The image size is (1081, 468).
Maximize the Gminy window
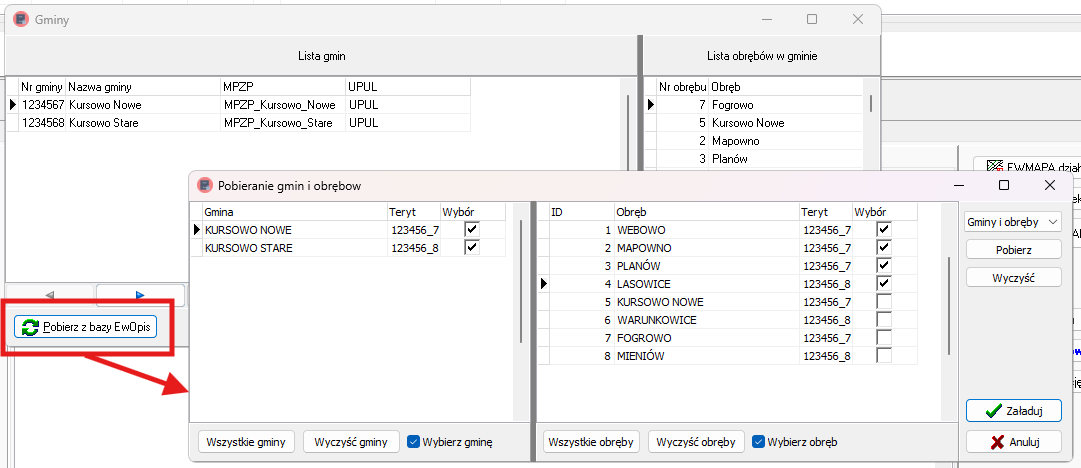point(812,19)
